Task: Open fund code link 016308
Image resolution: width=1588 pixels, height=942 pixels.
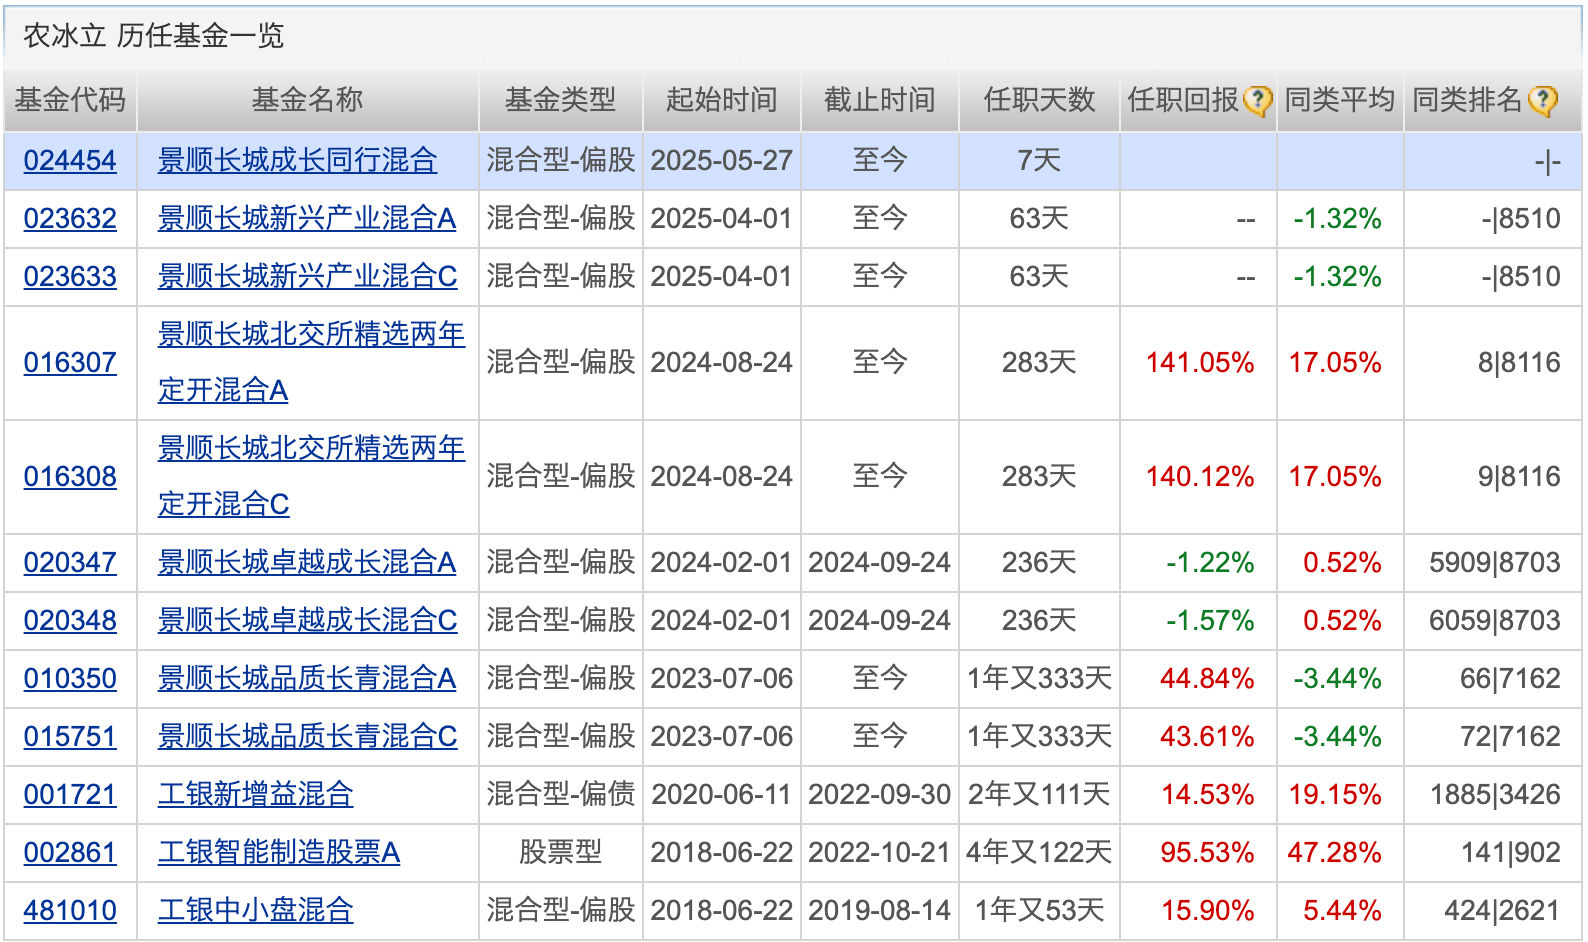Action: pyautogui.click(x=70, y=477)
